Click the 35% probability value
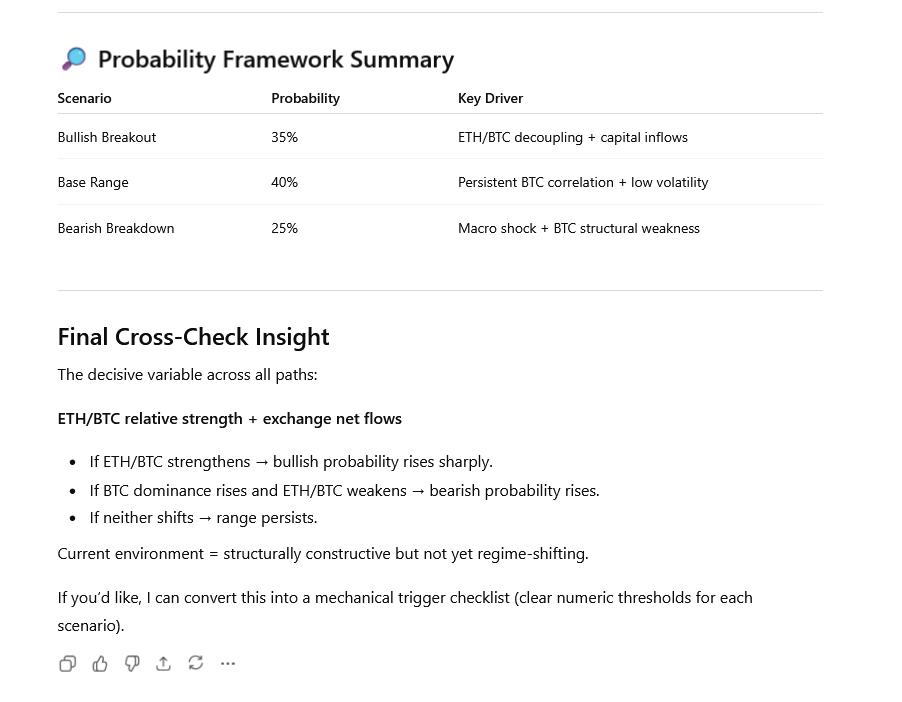 point(284,137)
